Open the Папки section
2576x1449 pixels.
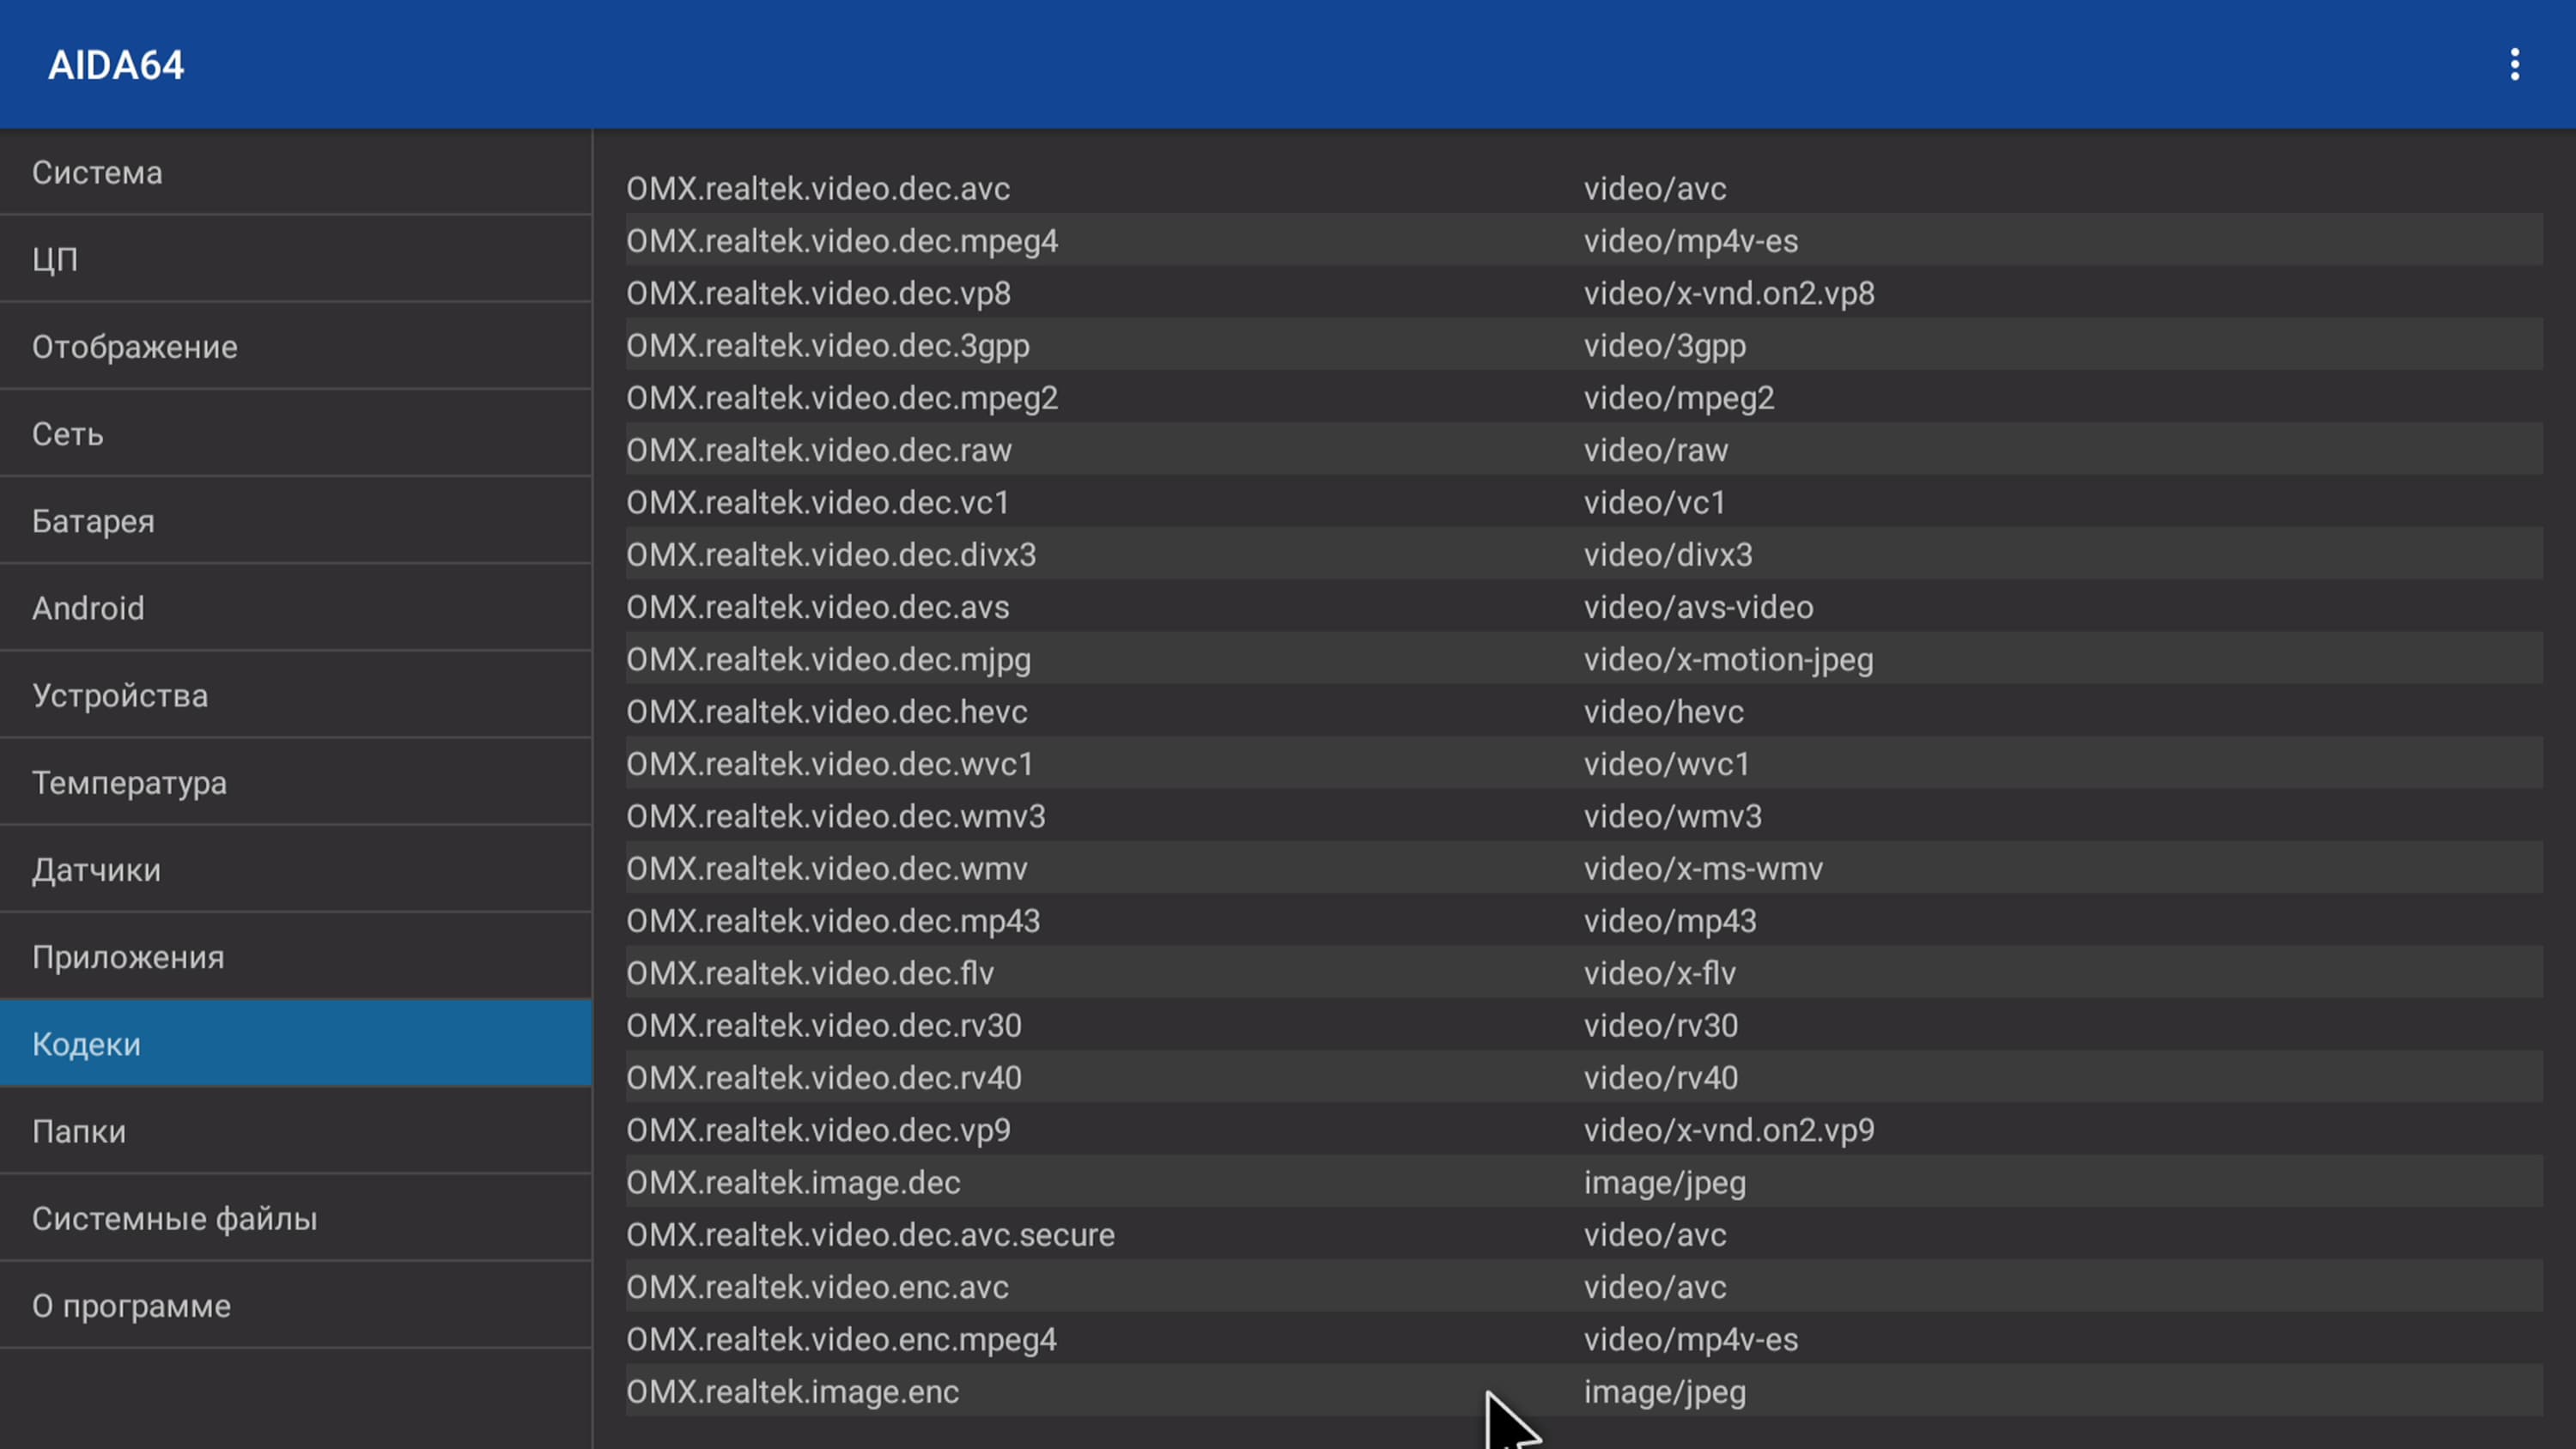pos(296,1130)
